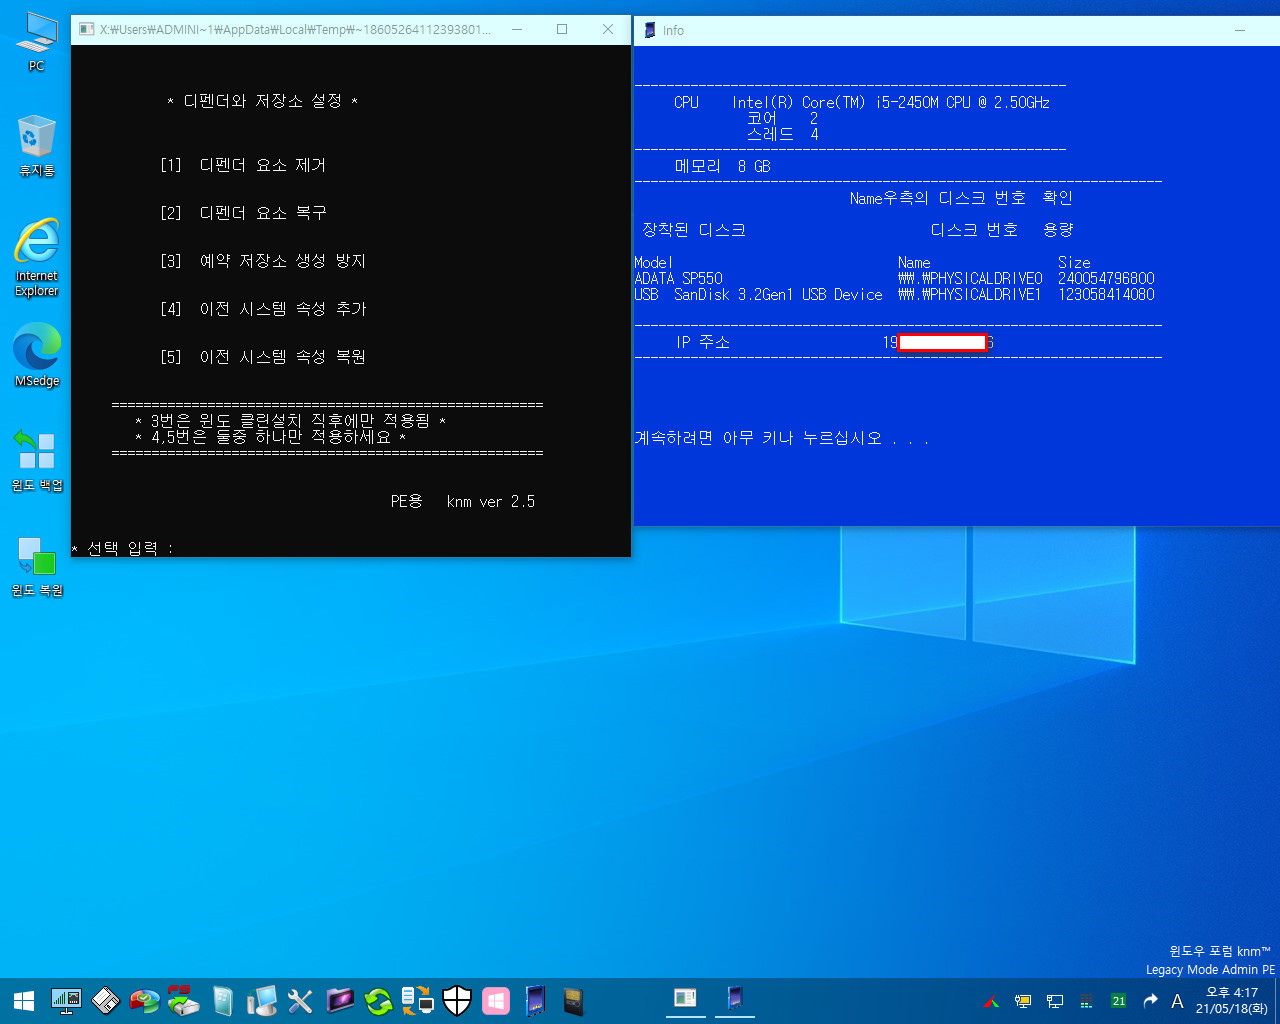Viewport: 1280px width, 1024px height.
Task: Open the 윈도 백업 desktop shortcut
Action: coord(36,460)
